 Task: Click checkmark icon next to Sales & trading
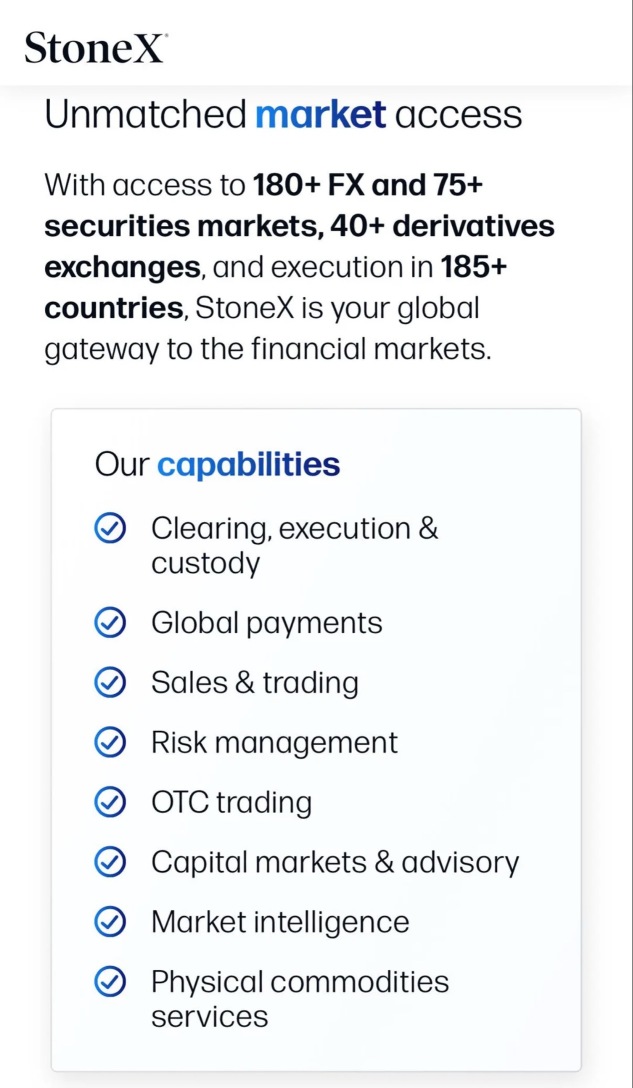pos(109,683)
